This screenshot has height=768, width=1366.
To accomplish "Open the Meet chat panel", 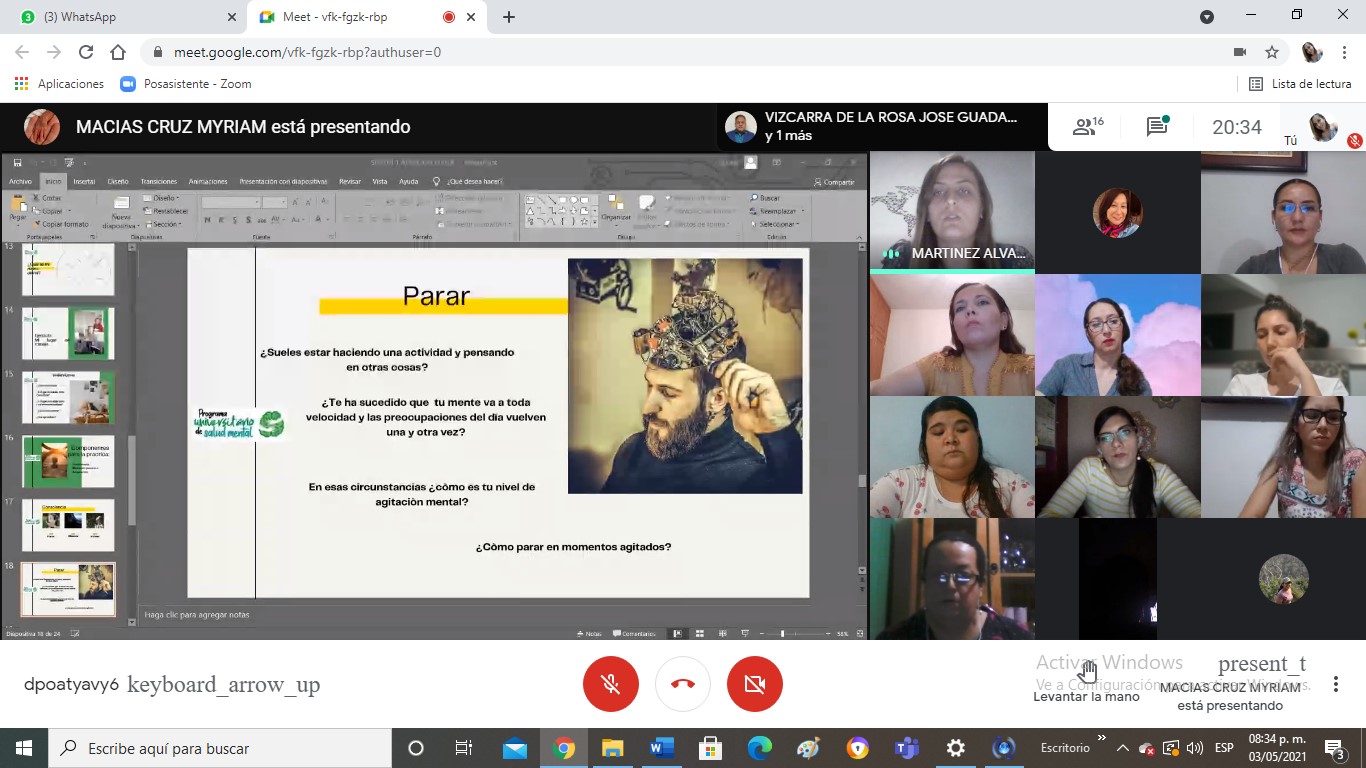I will (x=1157, y=127).
